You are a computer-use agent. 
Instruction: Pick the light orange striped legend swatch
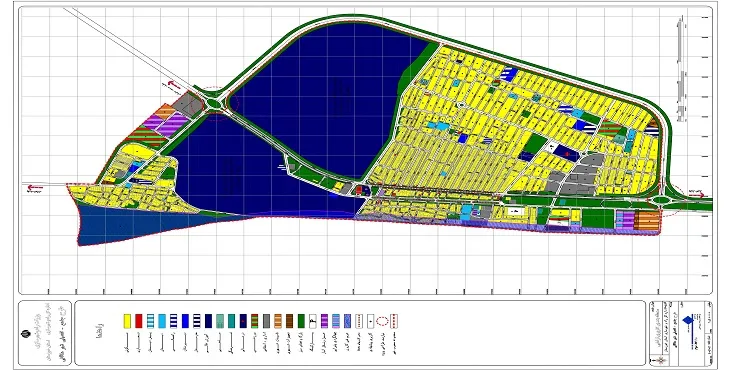(x=278, y=321)
